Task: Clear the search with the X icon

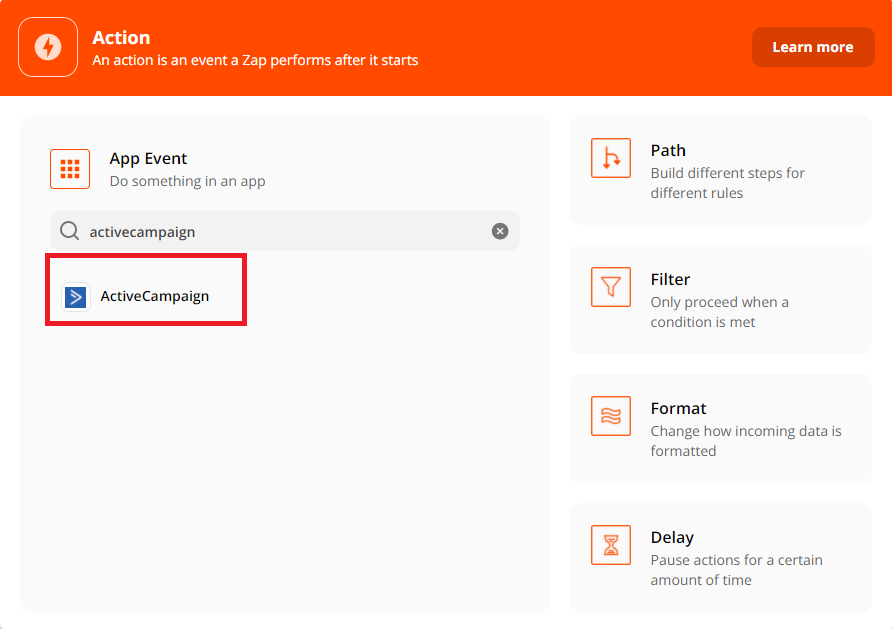Action: click(500, 231)
